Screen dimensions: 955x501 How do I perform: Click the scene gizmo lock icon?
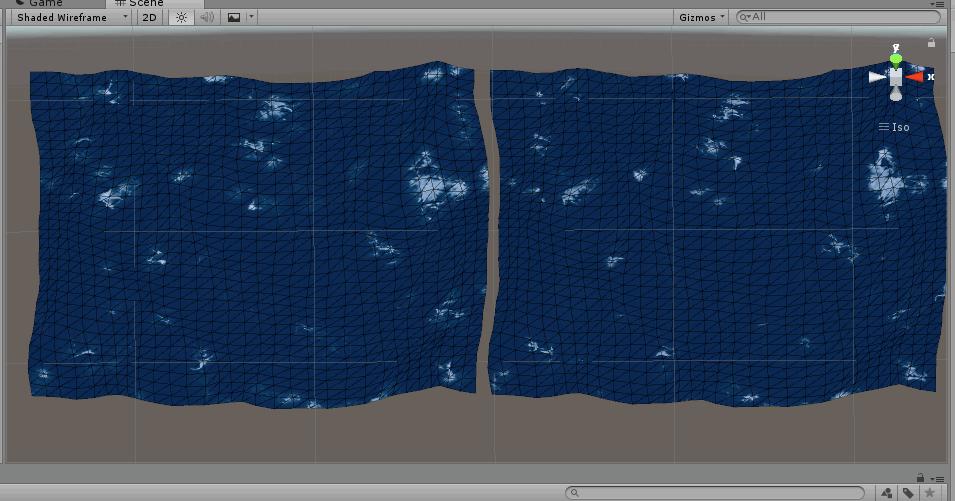(932, 43)
